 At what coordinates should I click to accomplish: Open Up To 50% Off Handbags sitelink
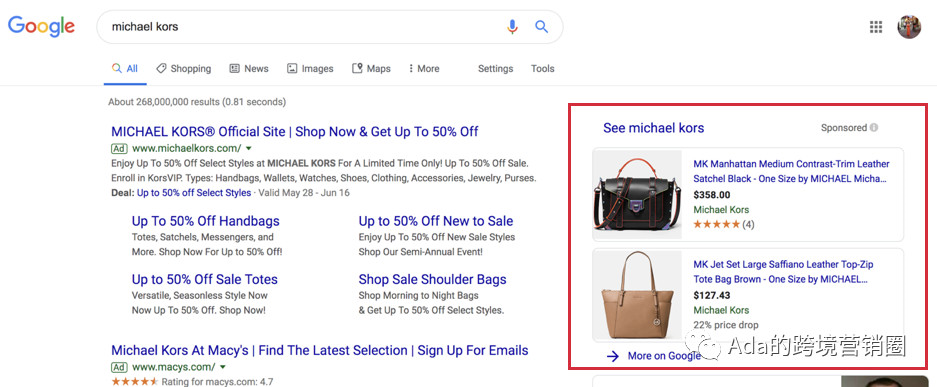206,221
